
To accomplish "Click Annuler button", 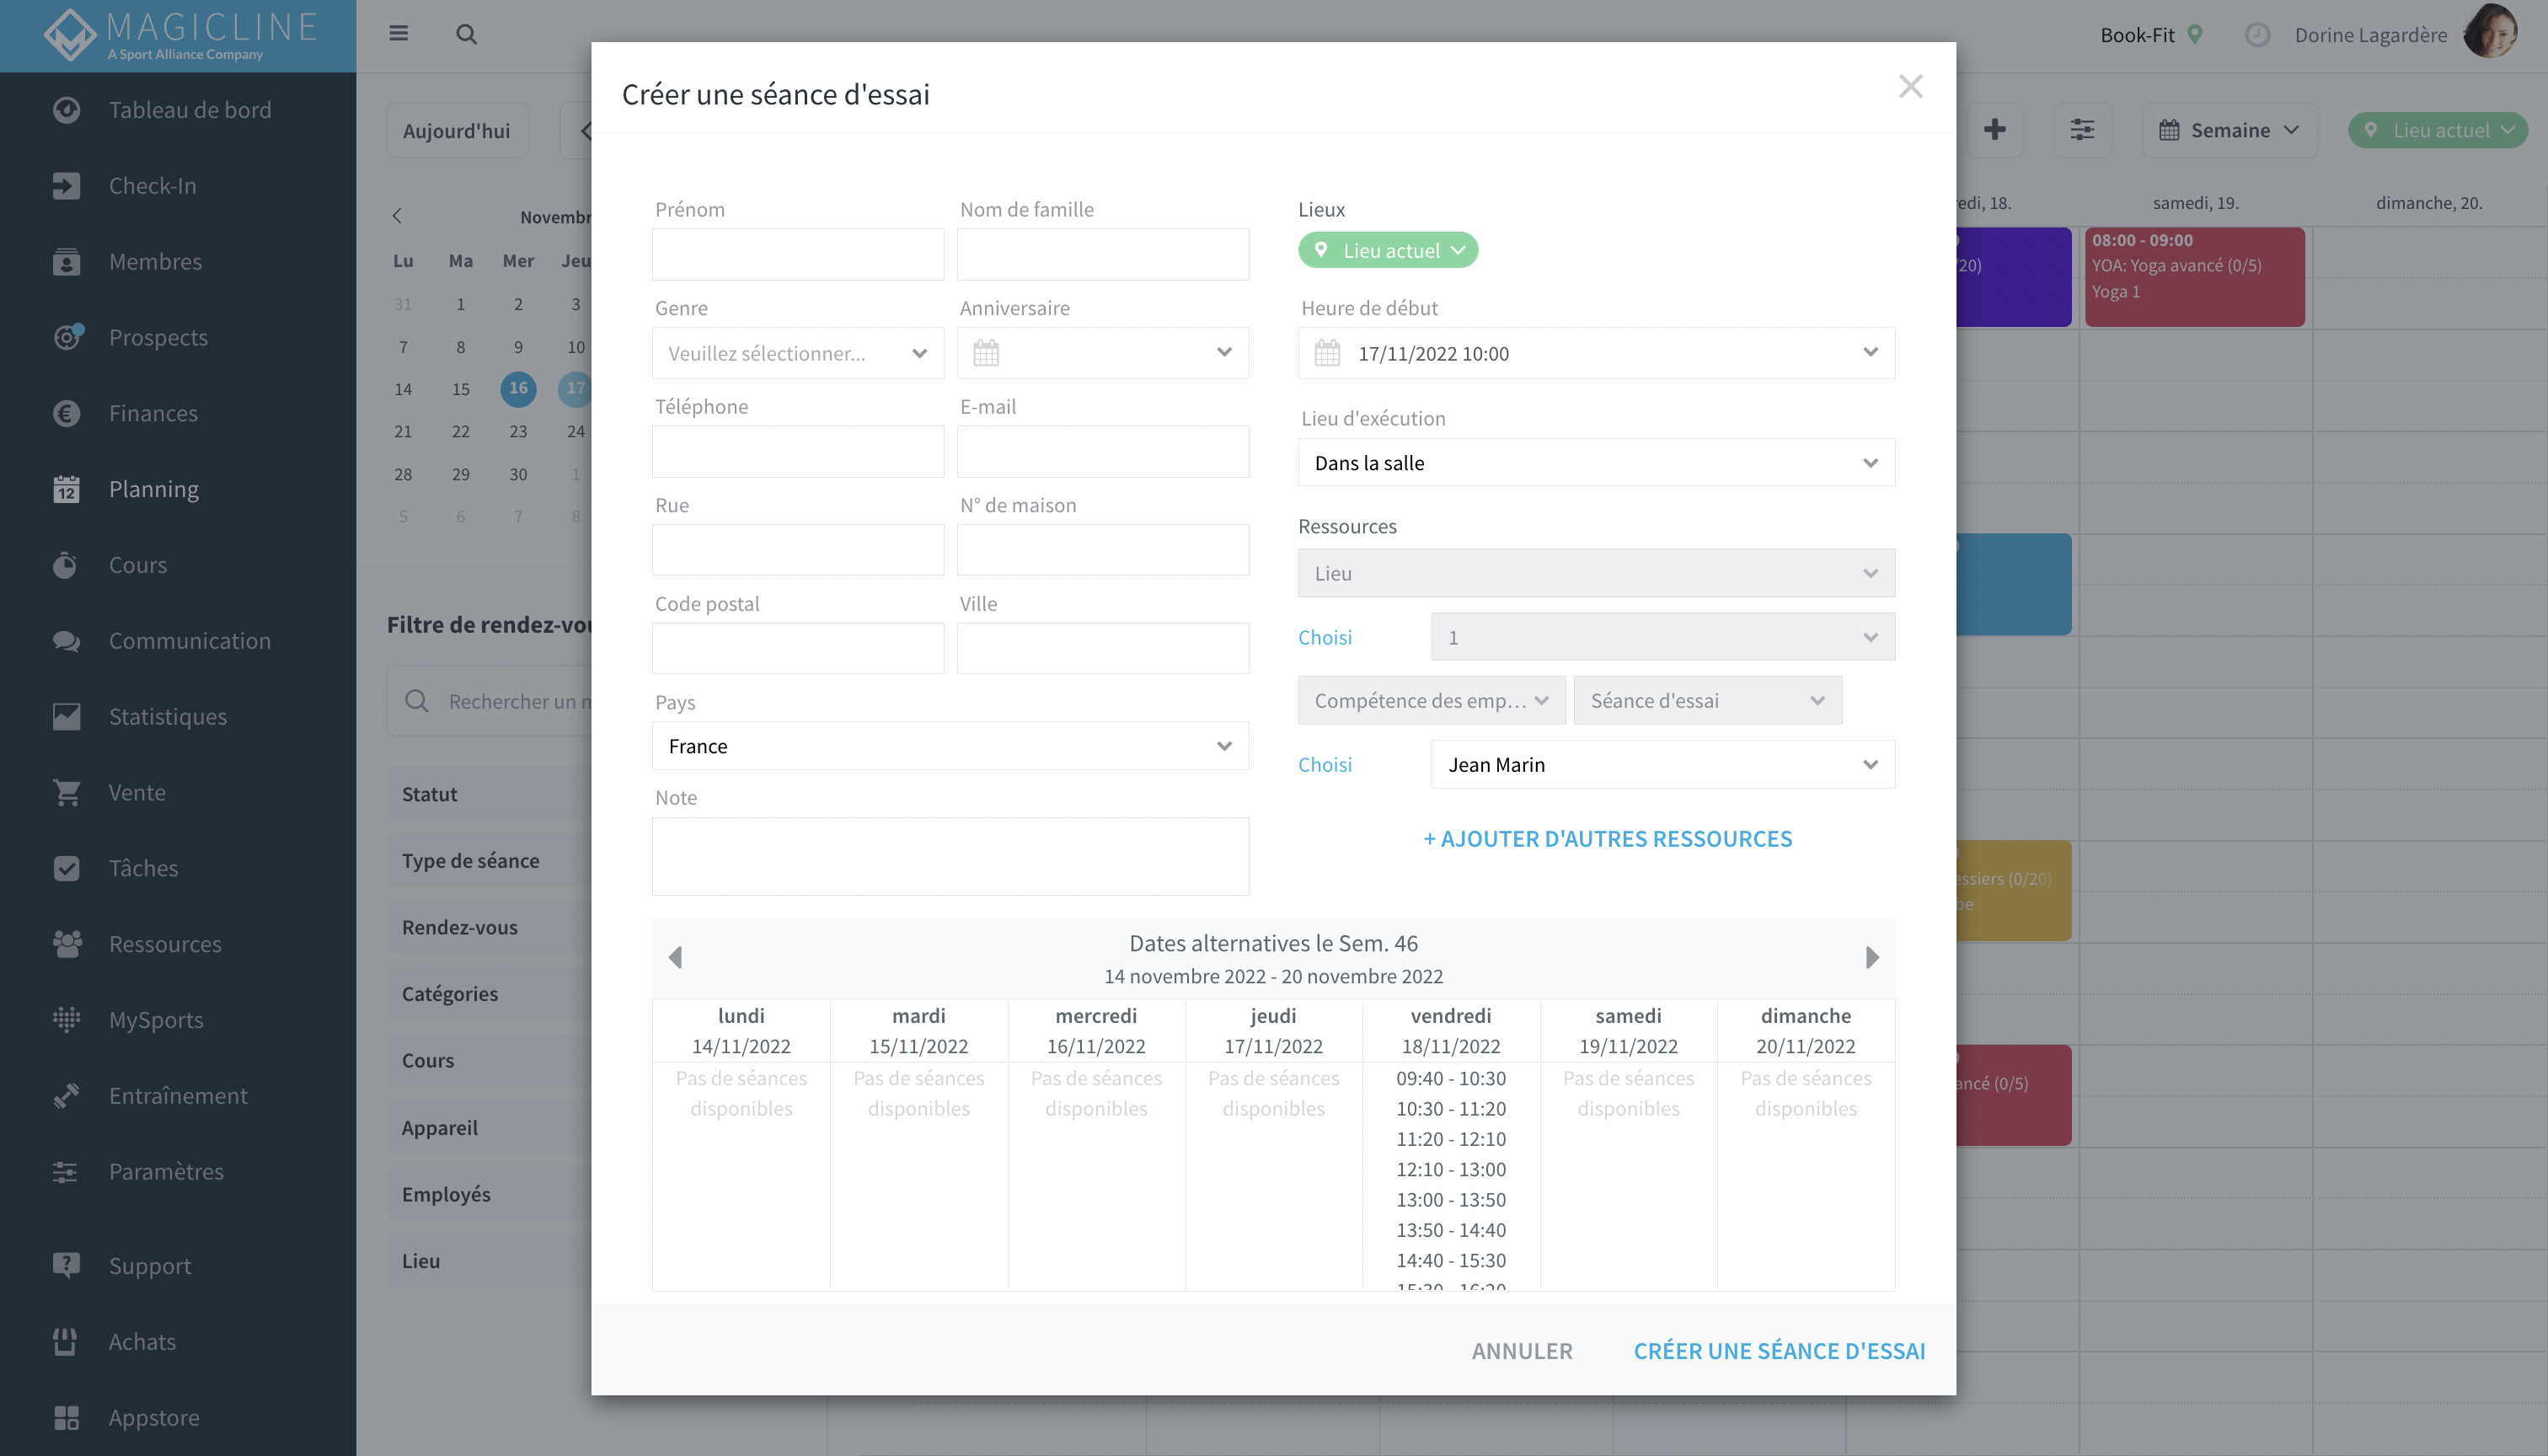I will point(1522,1351).
